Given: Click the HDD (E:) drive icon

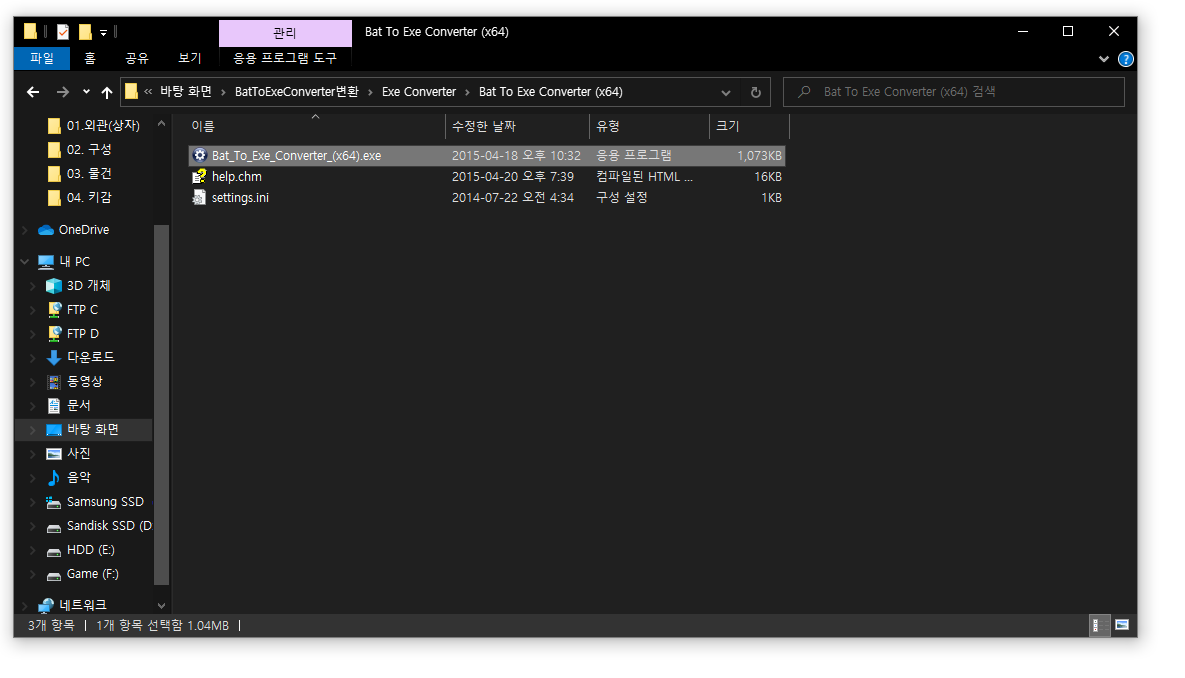Looking at the screenshot, I should pos(54,551).
